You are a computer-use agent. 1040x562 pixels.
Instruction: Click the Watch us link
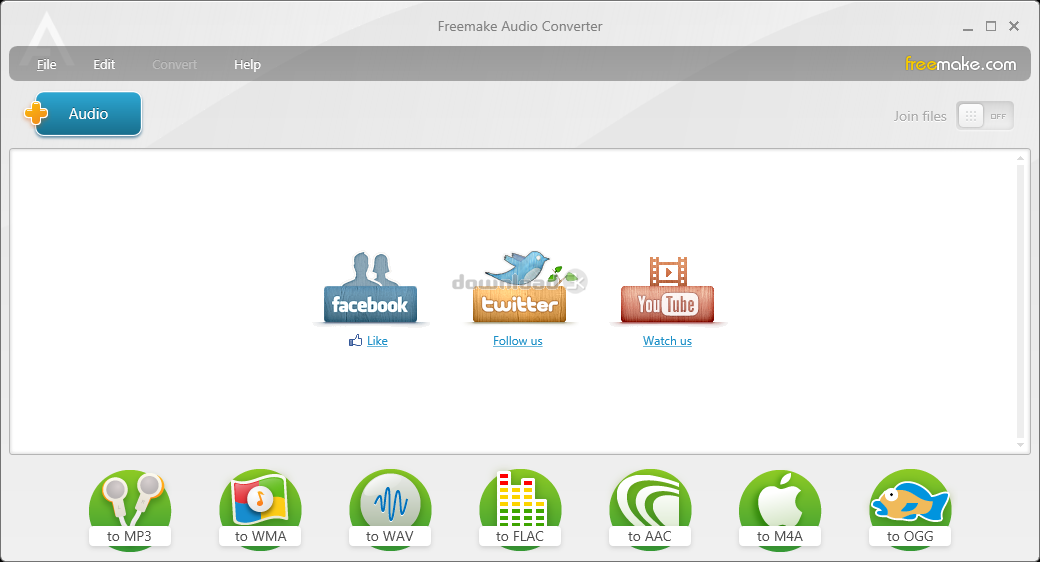(667, 340)
